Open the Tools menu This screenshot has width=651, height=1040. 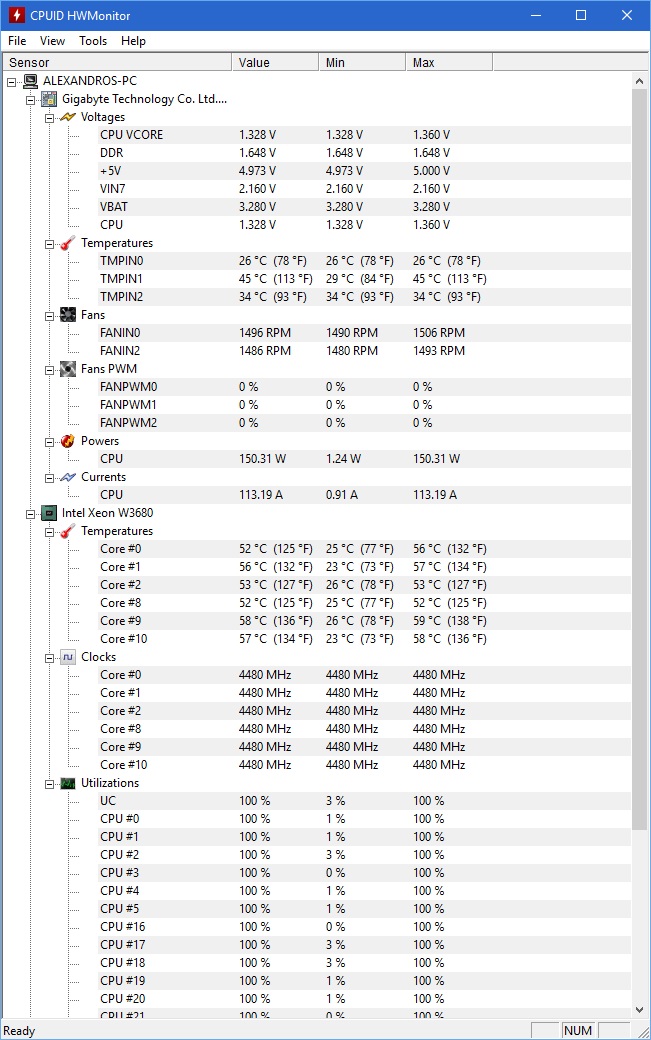(93, 40)
